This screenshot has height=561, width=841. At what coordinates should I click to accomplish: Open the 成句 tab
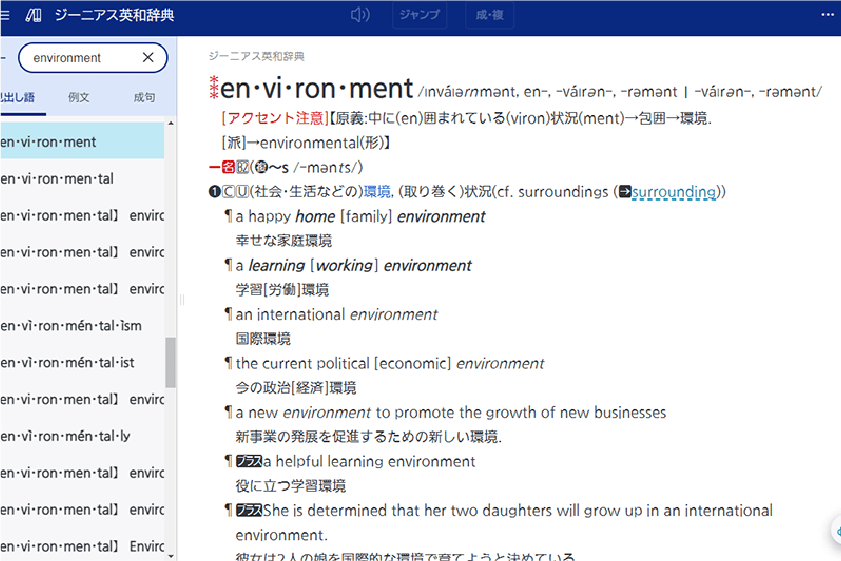point(144,97)
